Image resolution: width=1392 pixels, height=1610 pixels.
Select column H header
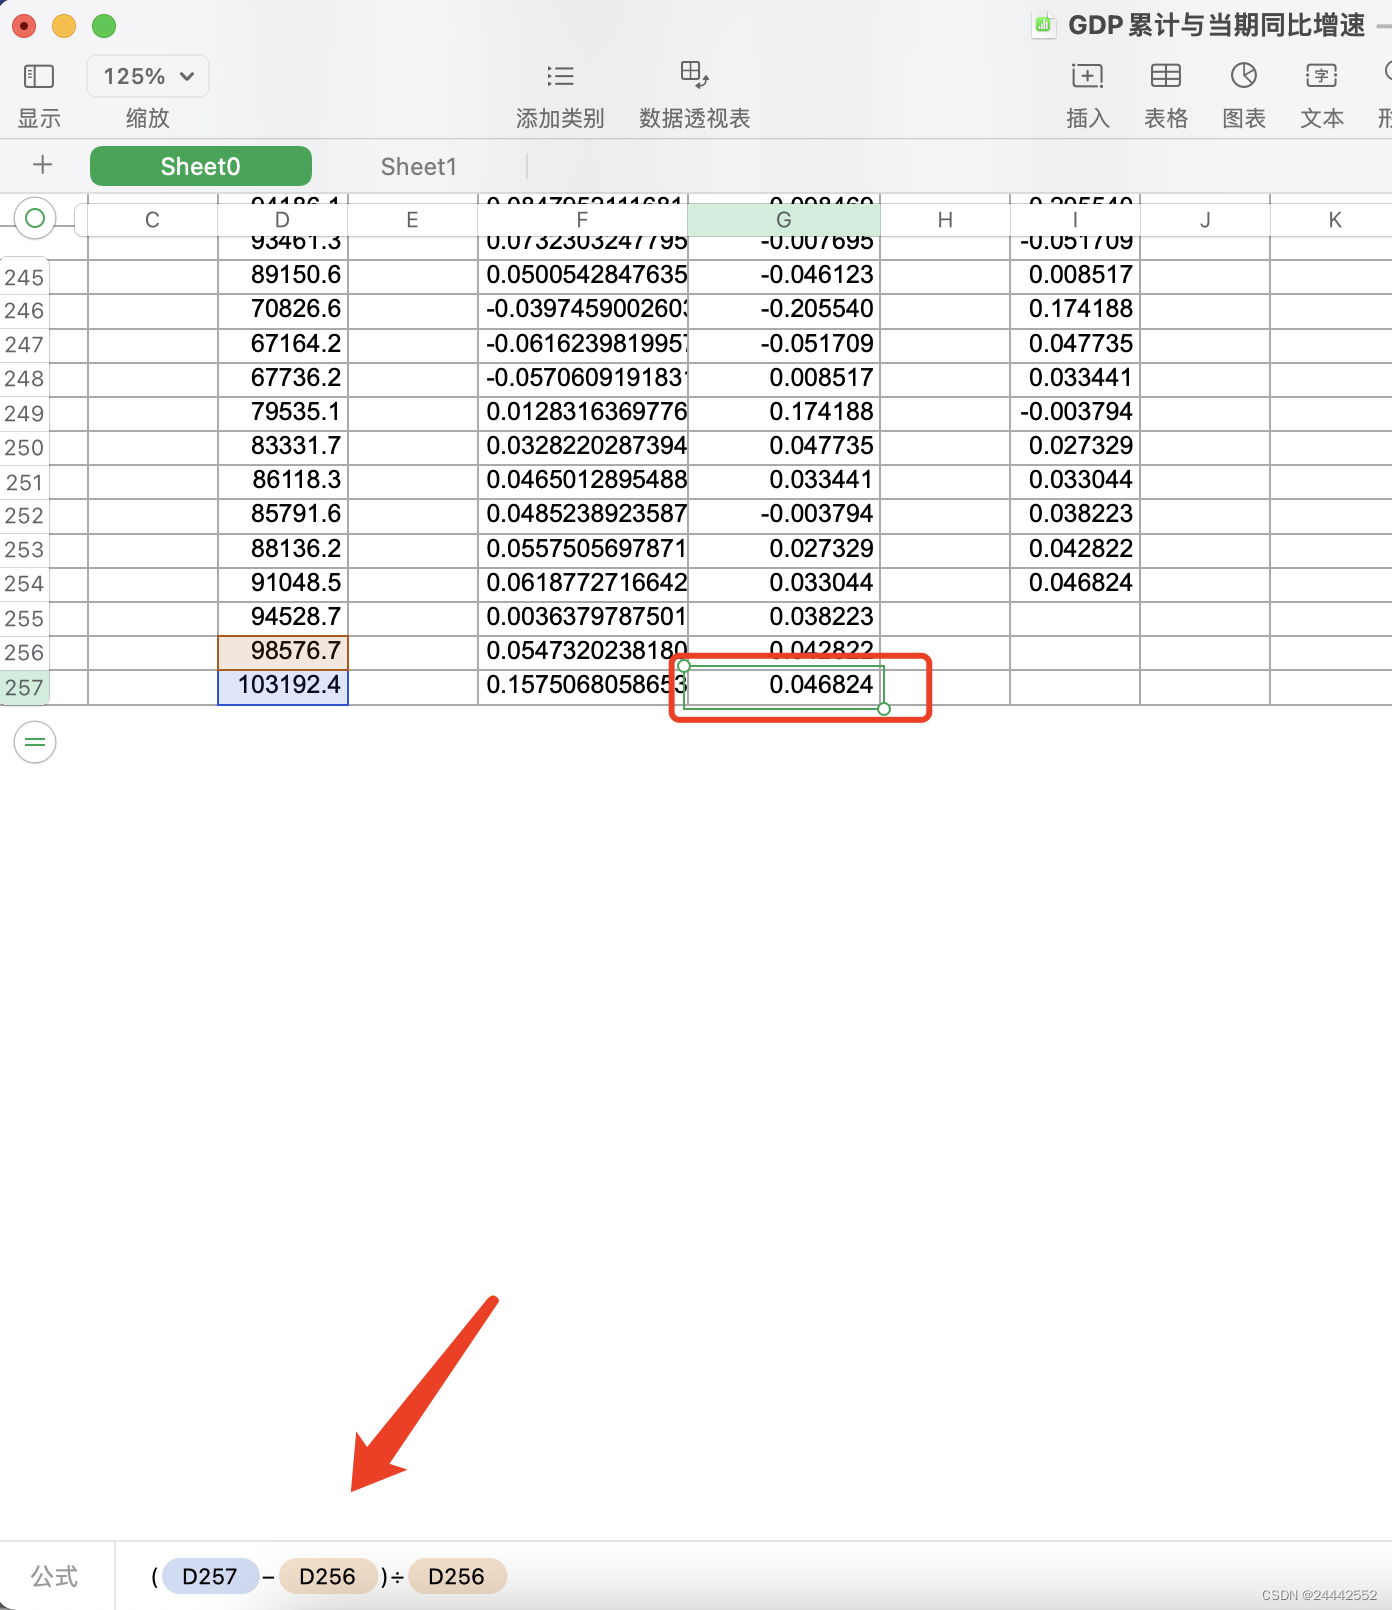point(944,220)
